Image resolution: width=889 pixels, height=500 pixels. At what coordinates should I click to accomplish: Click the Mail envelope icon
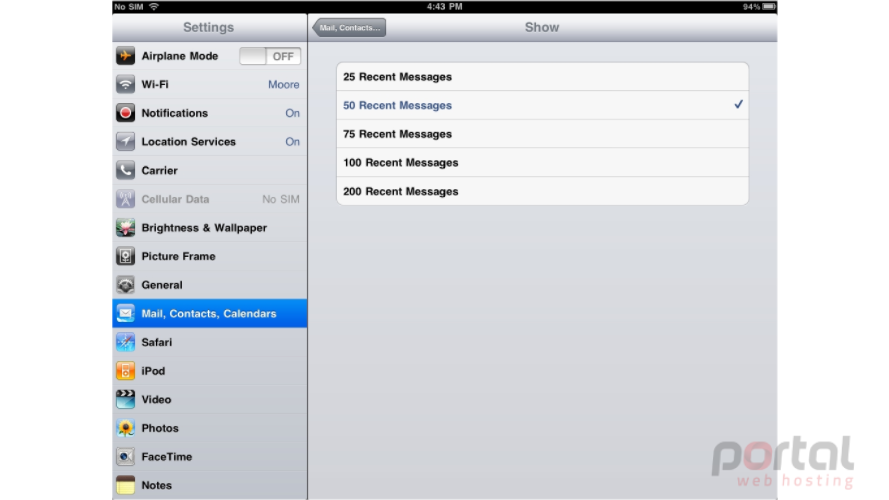(125, 313)
